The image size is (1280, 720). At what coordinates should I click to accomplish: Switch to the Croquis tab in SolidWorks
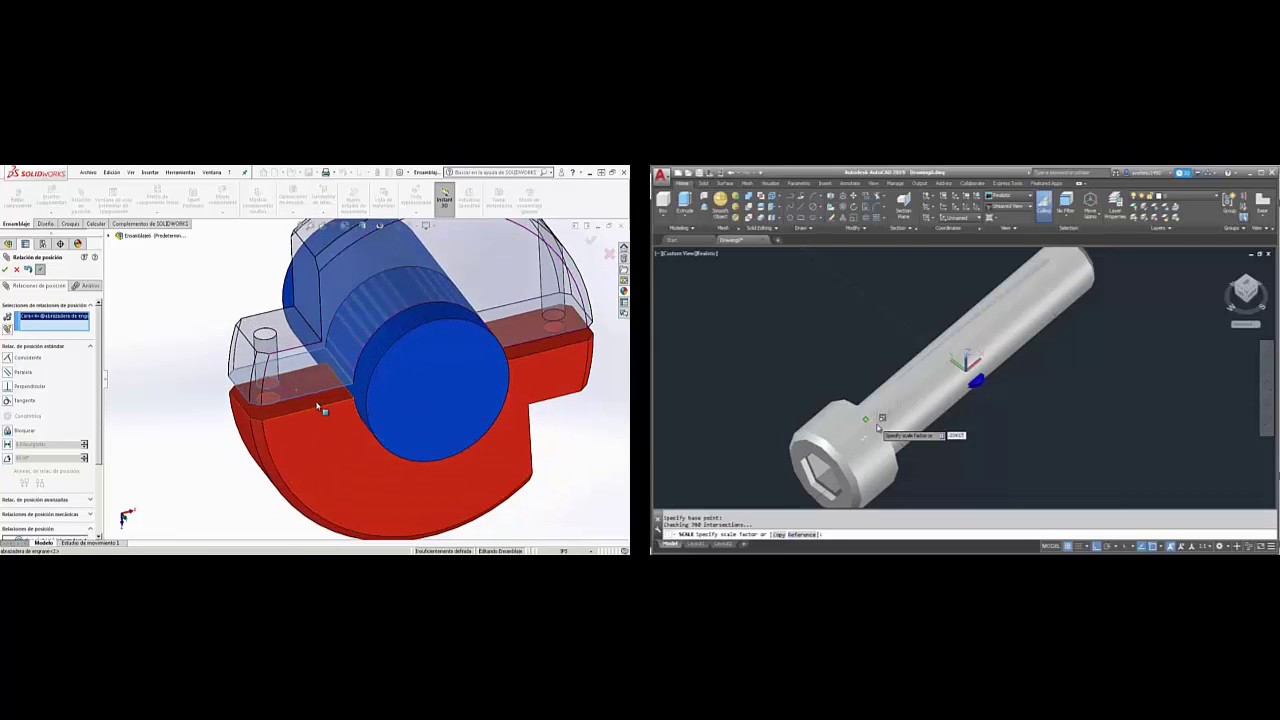click(x=70, y=224)
